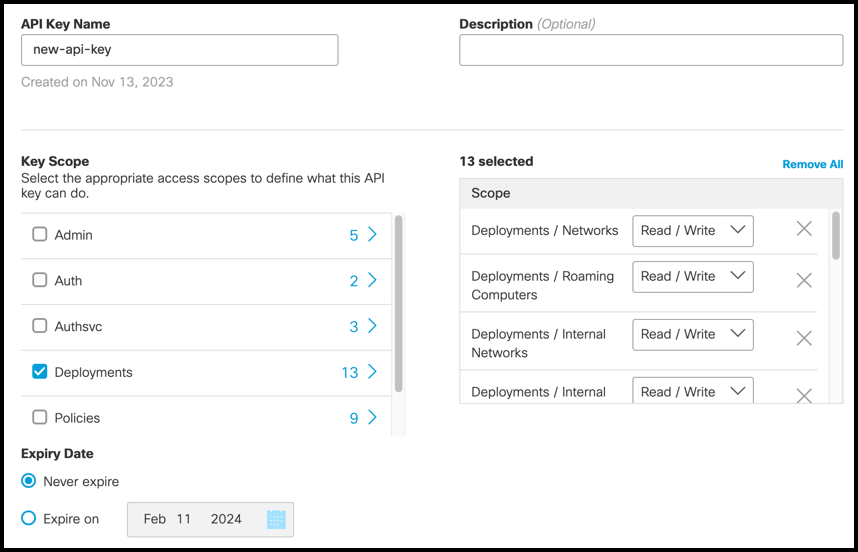The height and width of the screenshot is (552, 858).
Task: Click the Description text field
Action: pos(651,50)
